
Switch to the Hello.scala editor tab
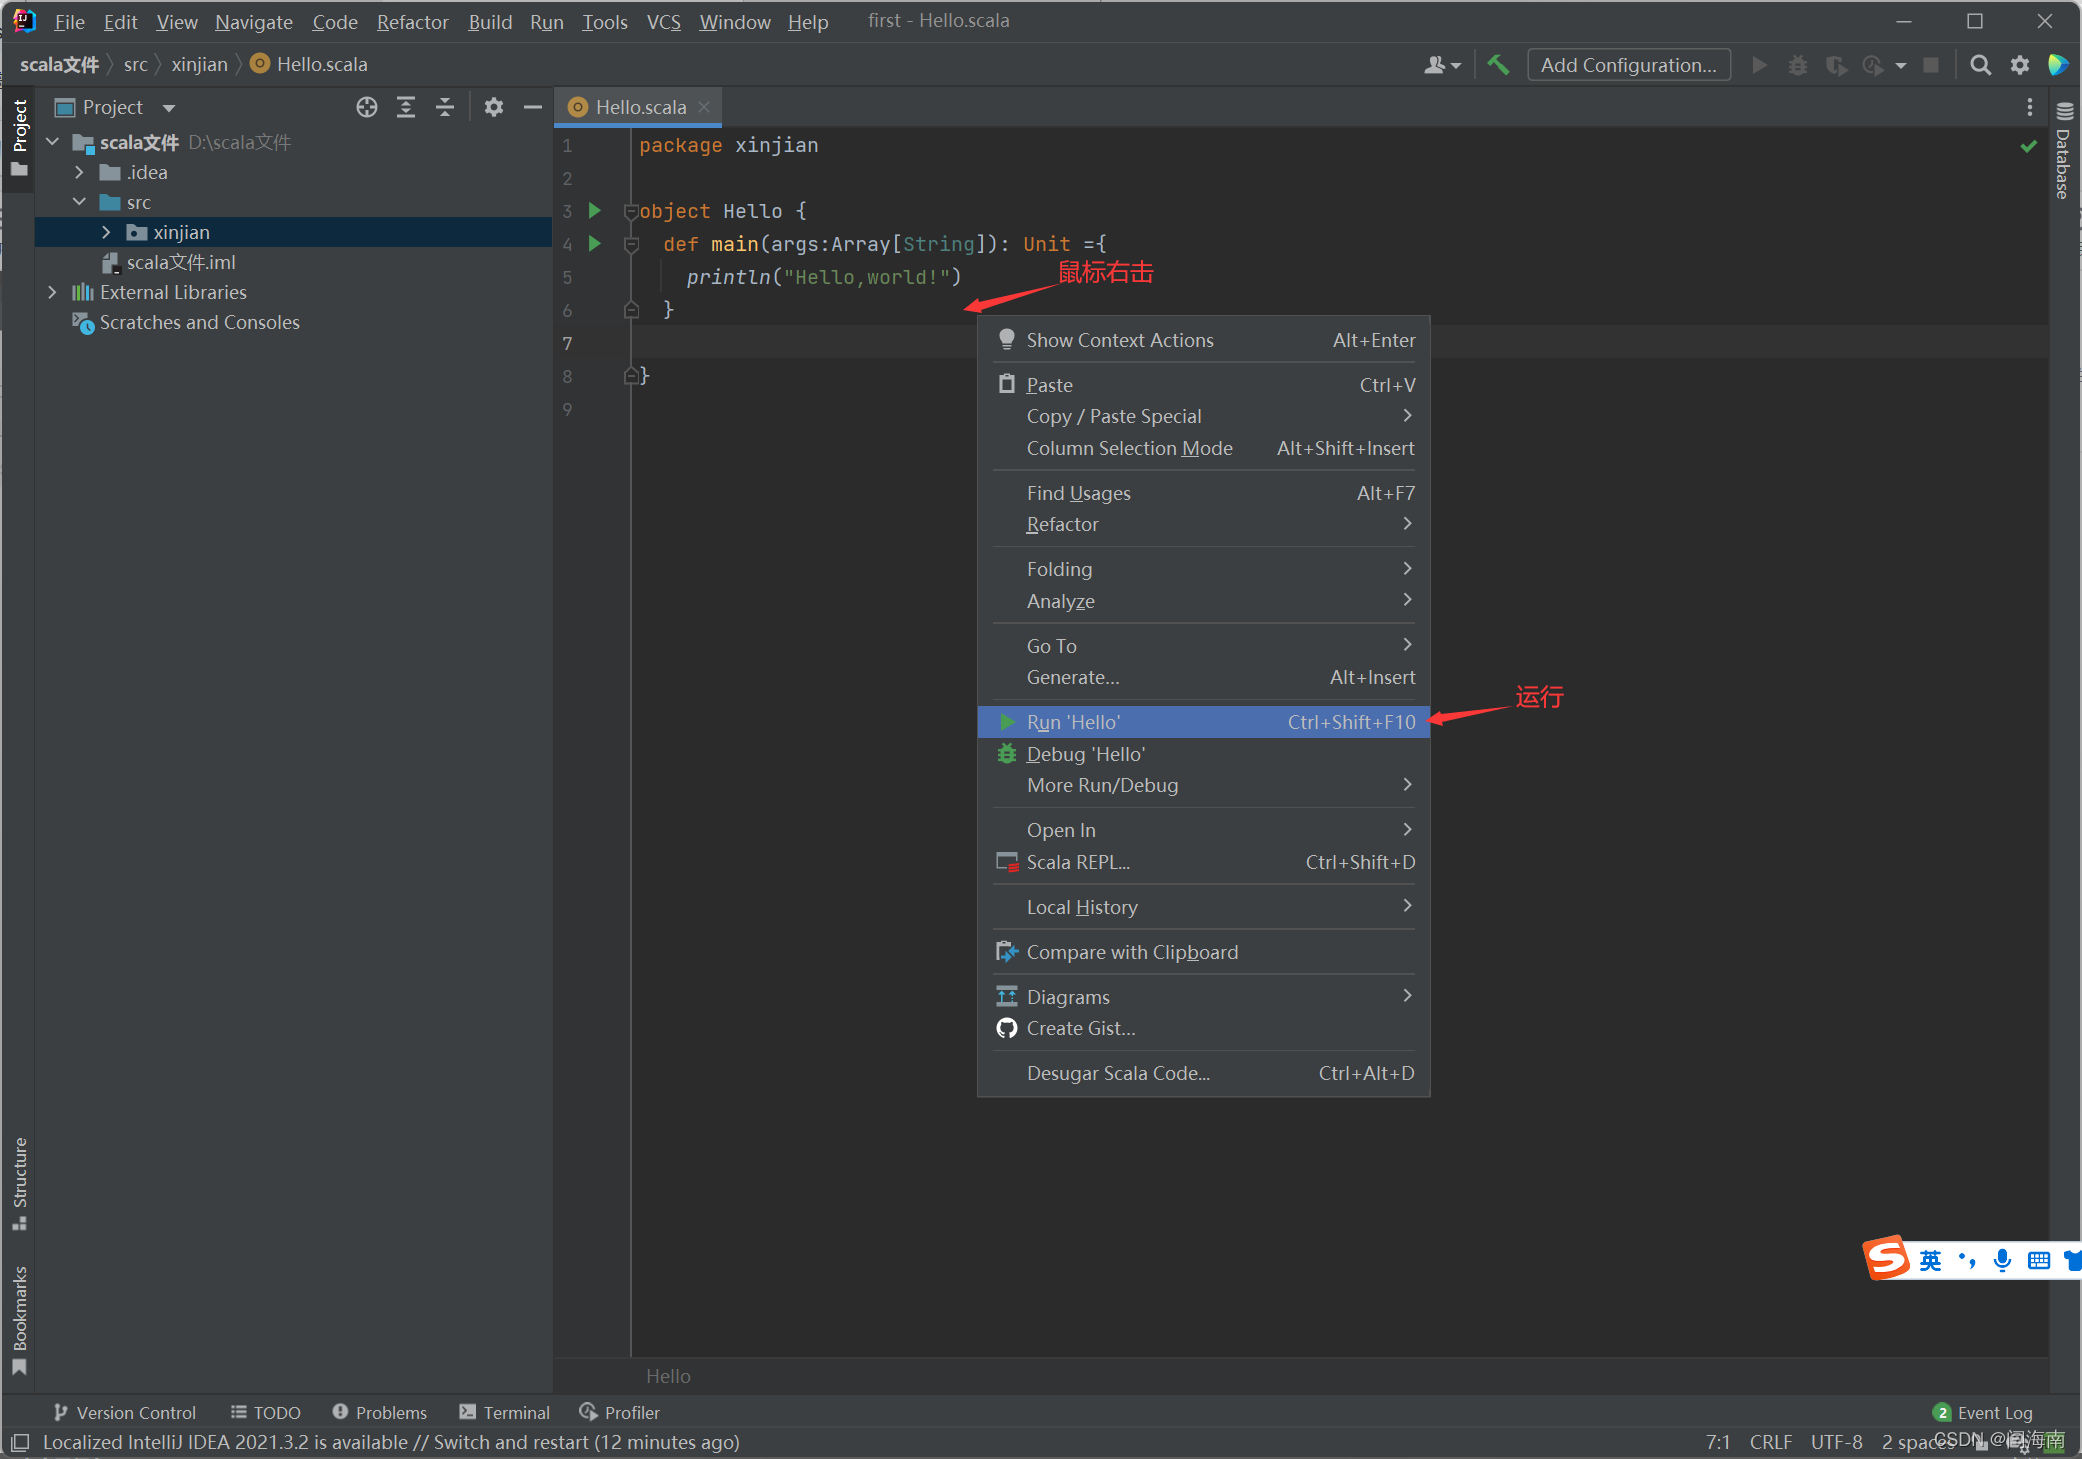click(x=640, y=107)
